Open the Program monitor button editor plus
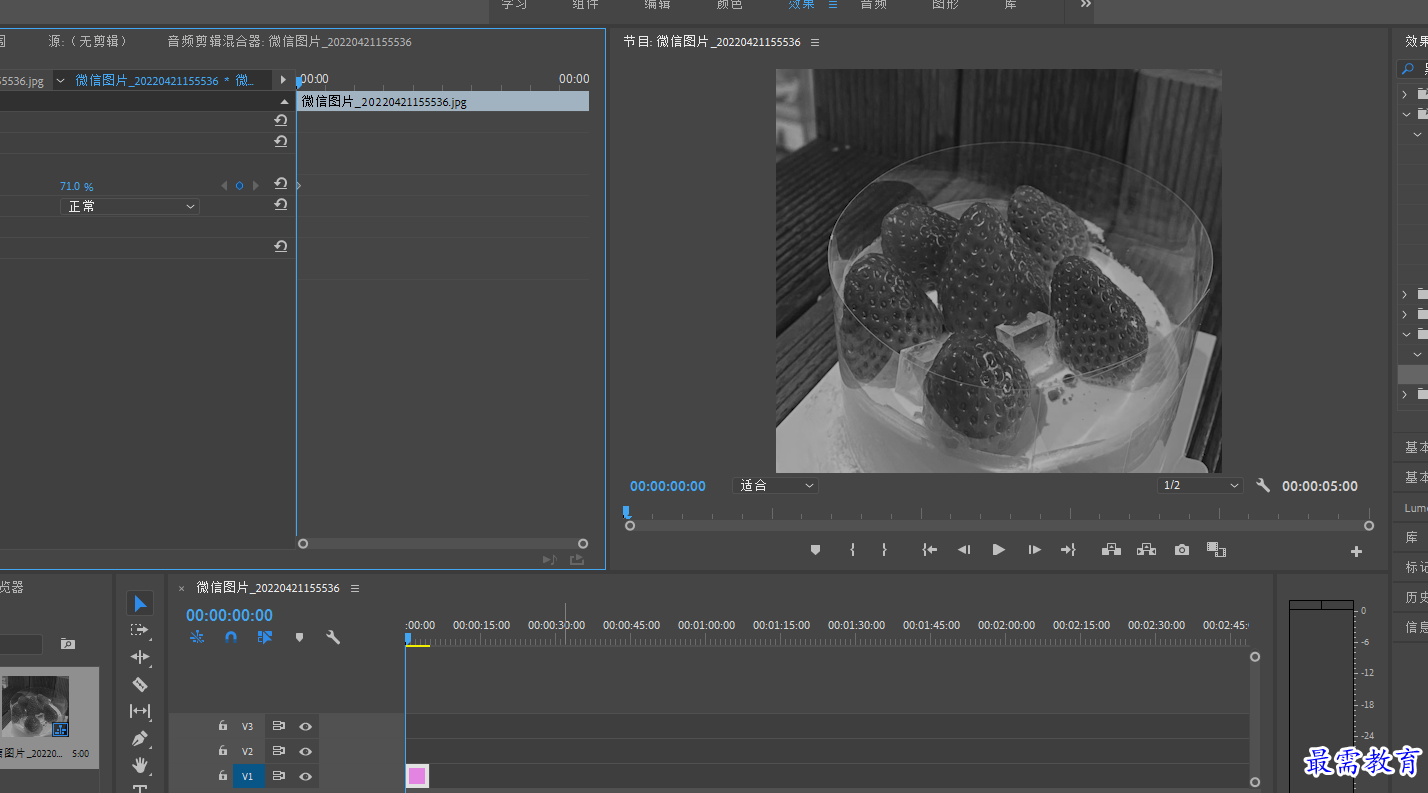The width and height of the screenshot is (1428, 793). point(1356,551)
